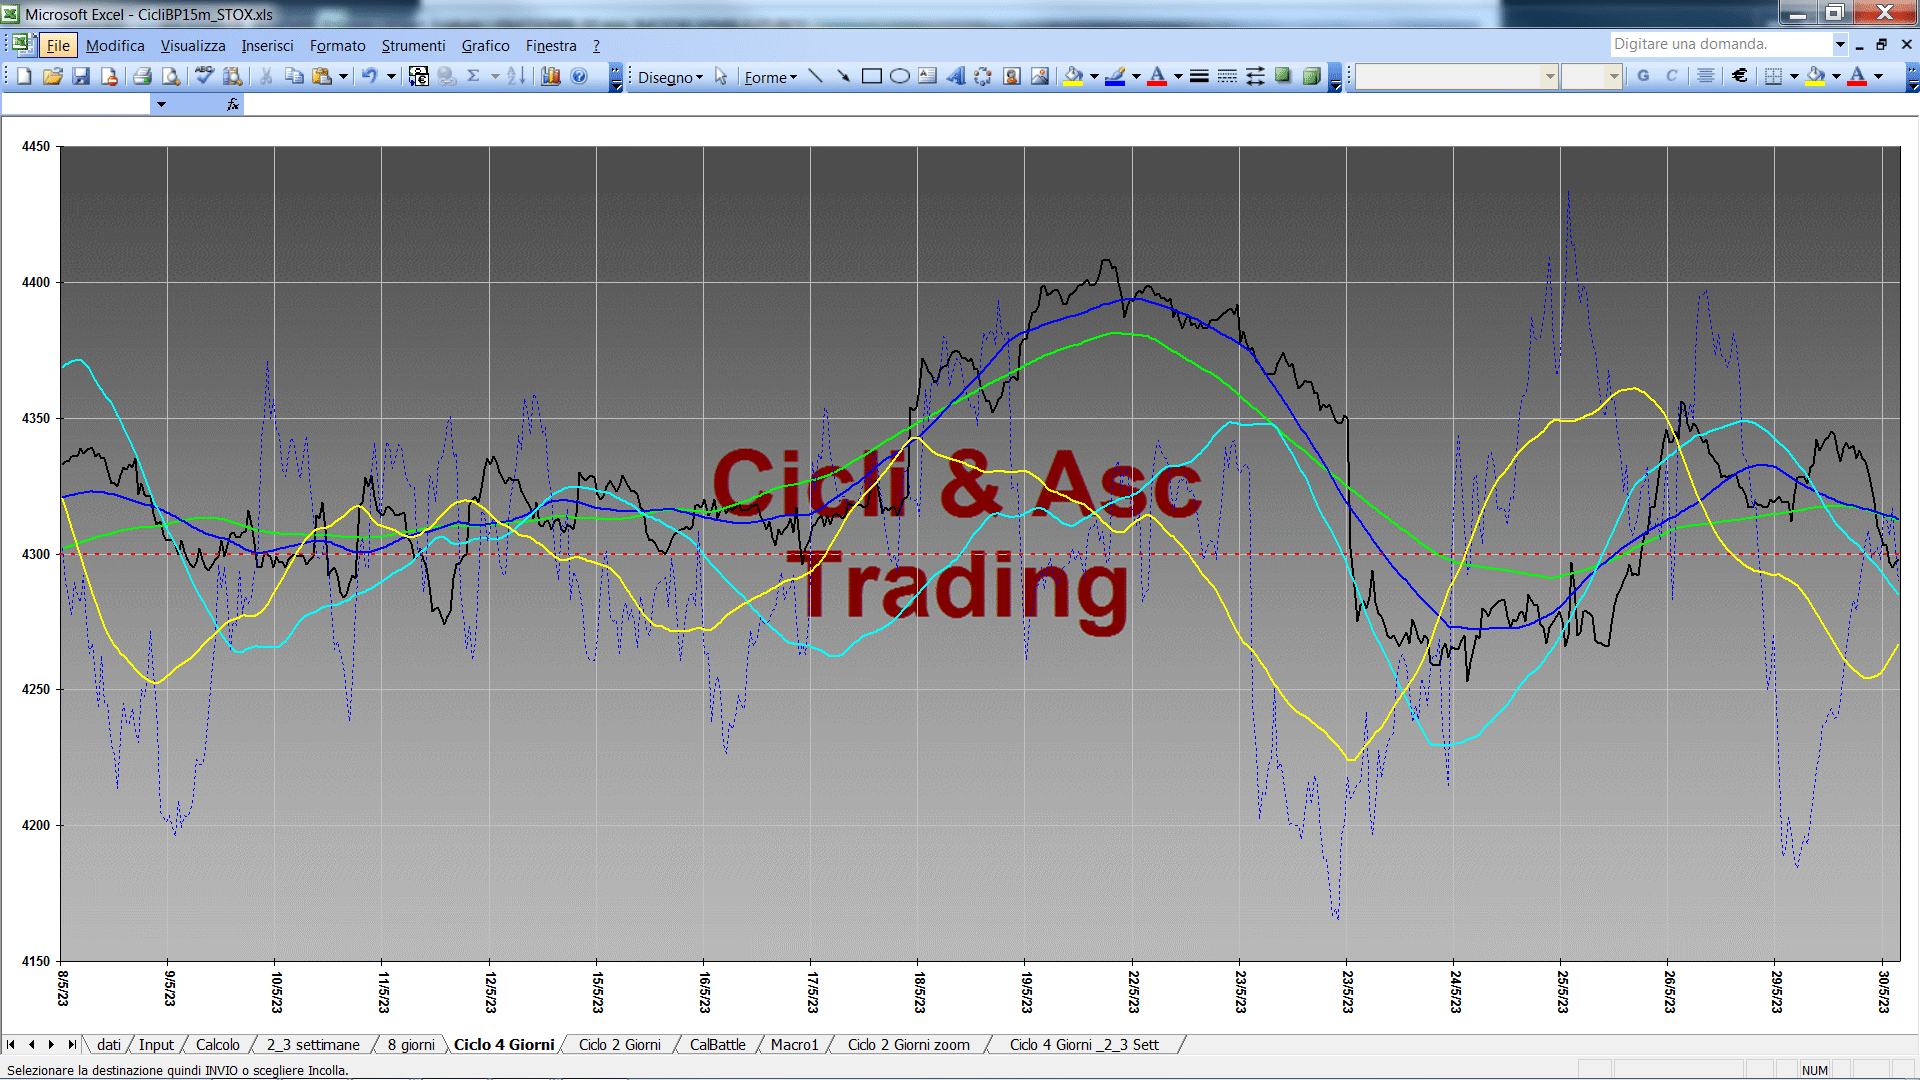This screenshot has height=1080, width=1920.
Task: Click the Print icon
Action: tap(142, 76)
